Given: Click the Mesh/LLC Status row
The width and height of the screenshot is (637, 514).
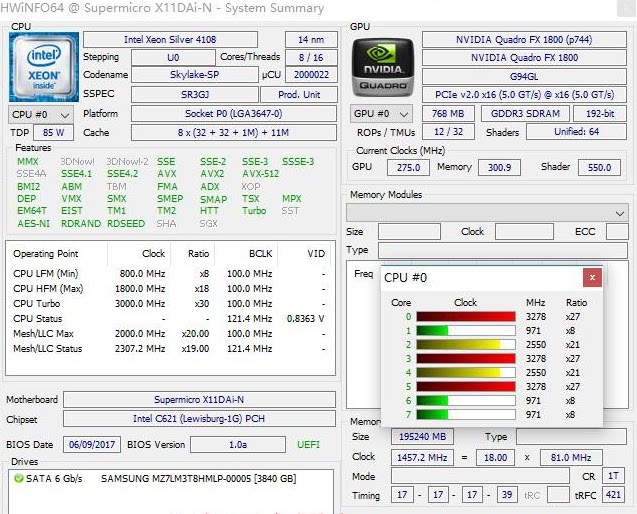Looking at the screenshot, I should (169, 349).
